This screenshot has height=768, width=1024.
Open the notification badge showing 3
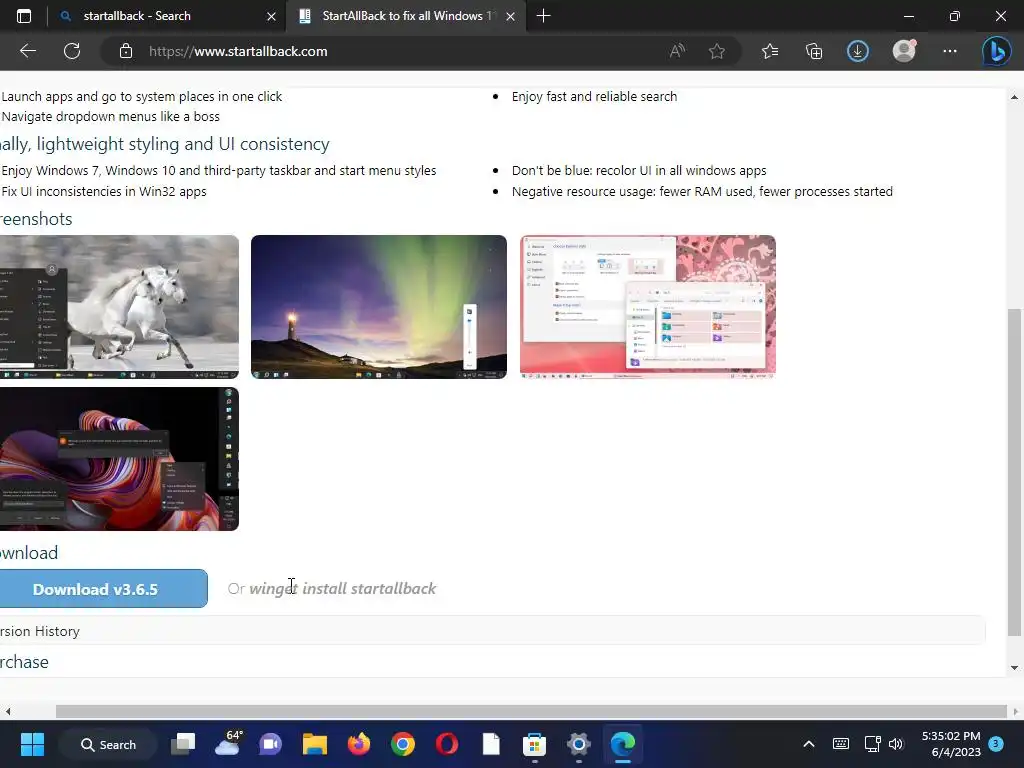coord(996,743)
